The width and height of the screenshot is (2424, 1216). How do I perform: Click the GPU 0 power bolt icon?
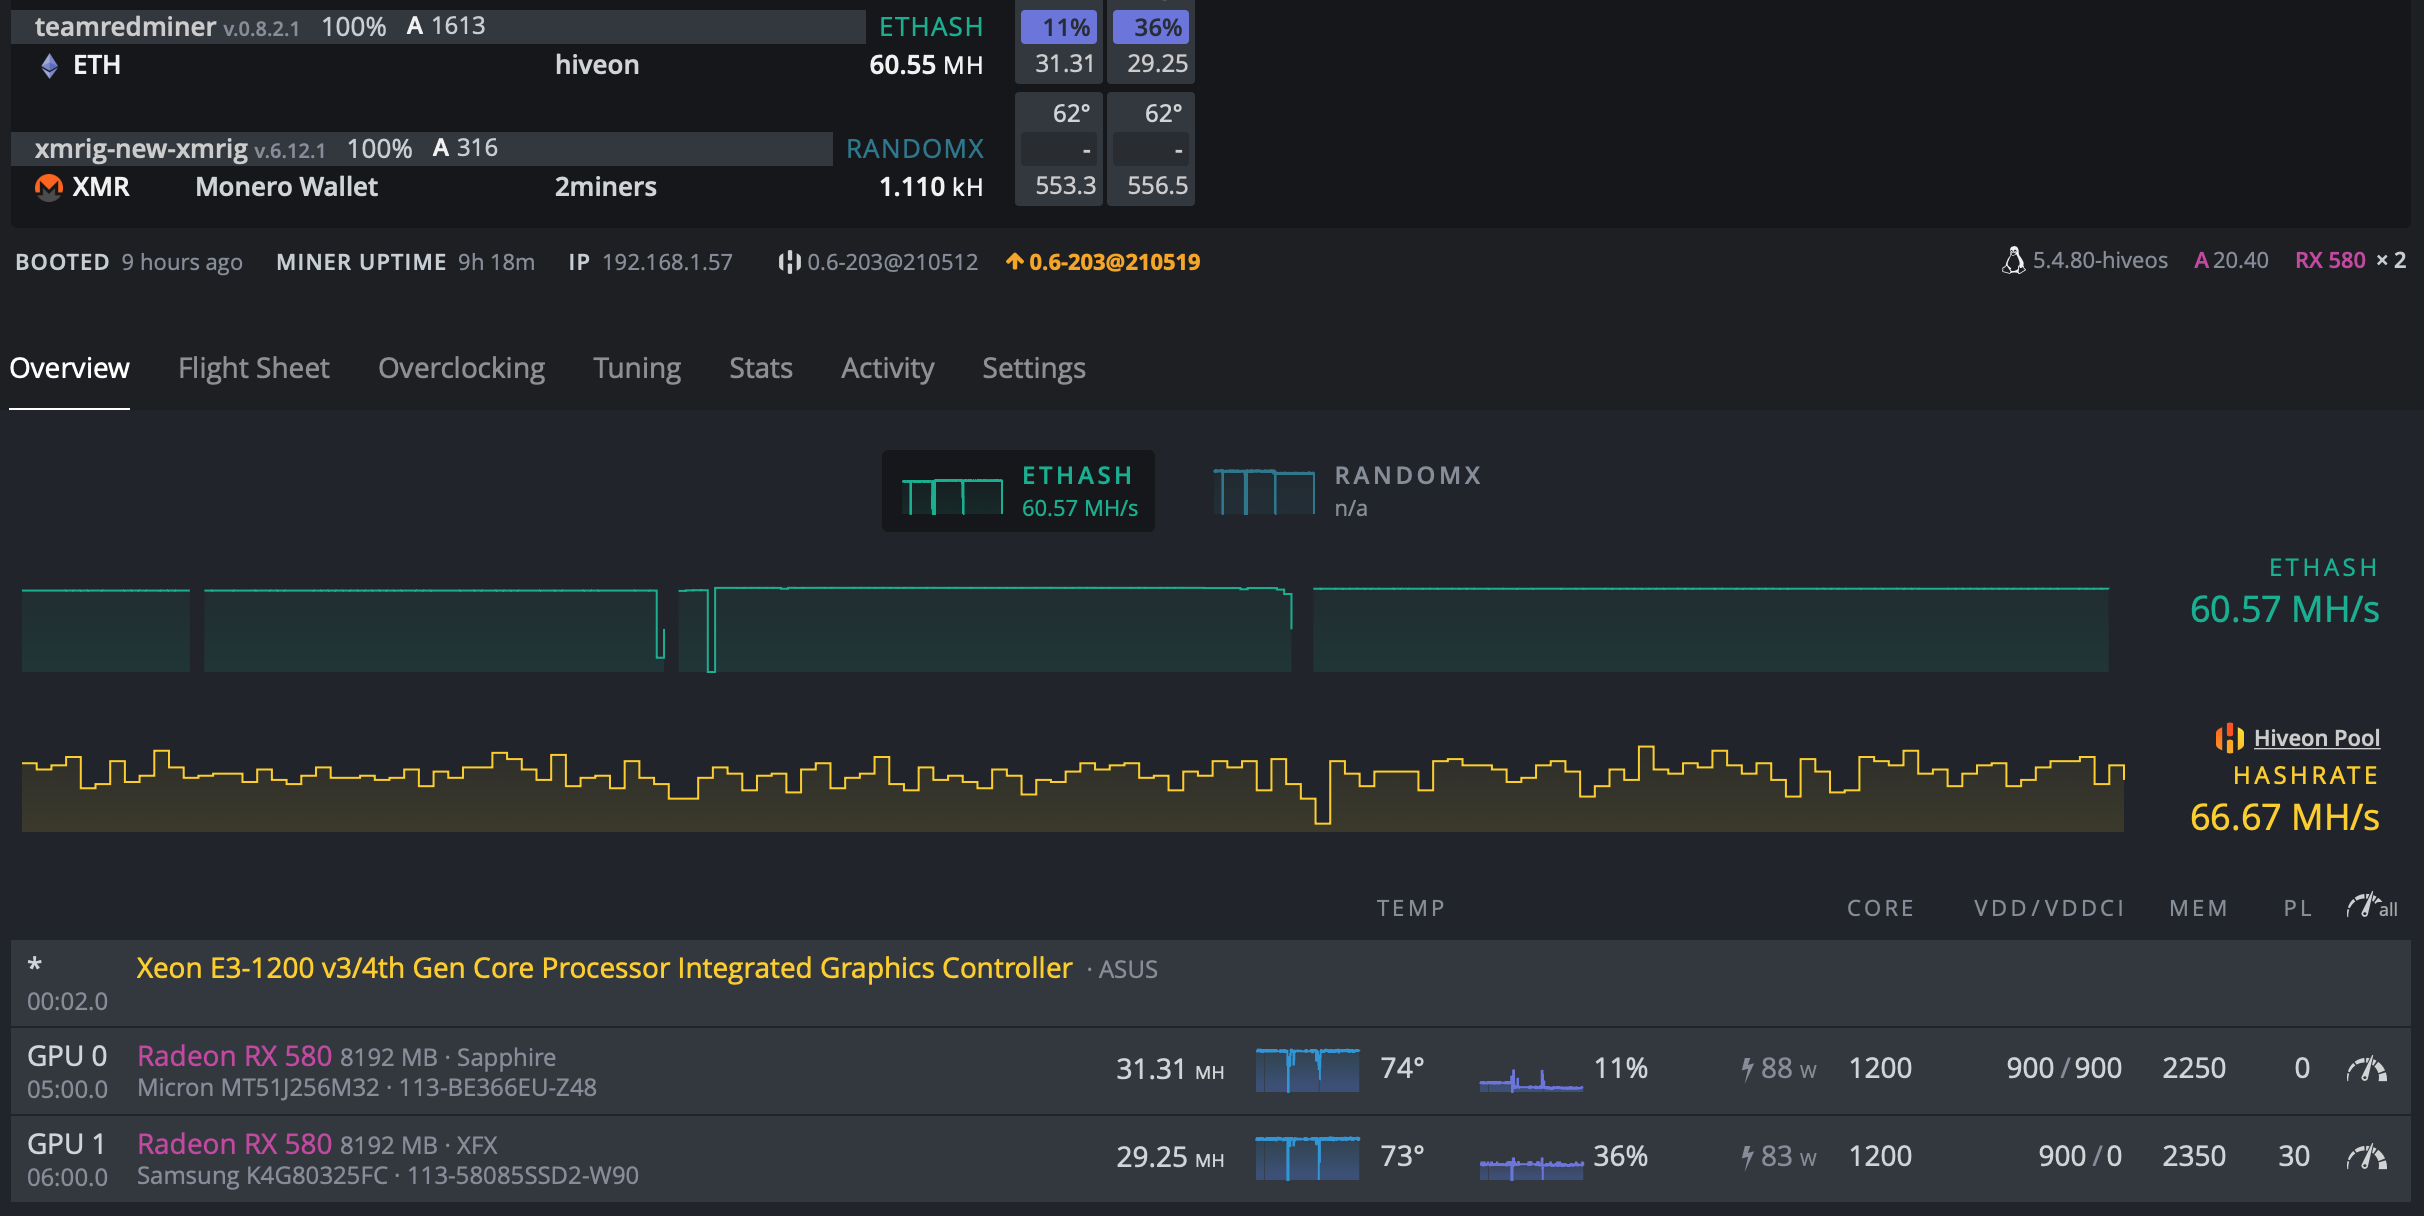(x=1747, y=1069)
